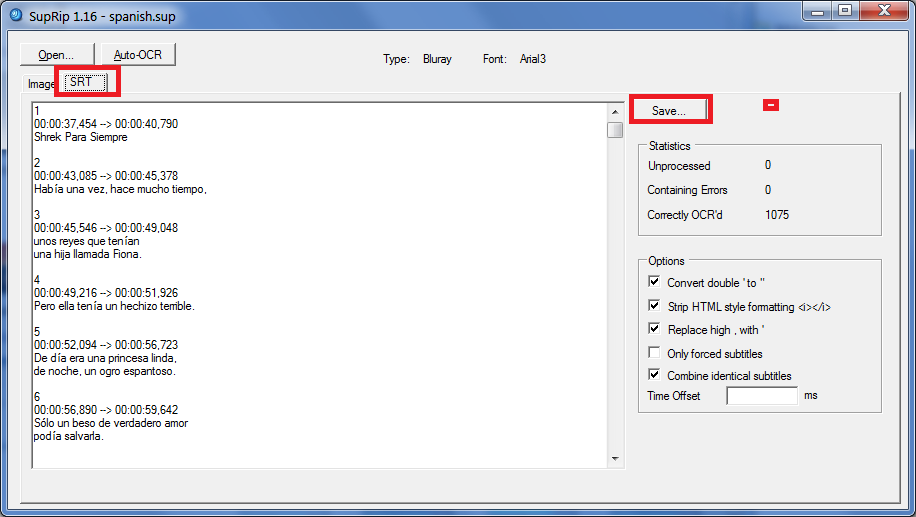
Task: Click the Time Offset input field
Action: 762,395
